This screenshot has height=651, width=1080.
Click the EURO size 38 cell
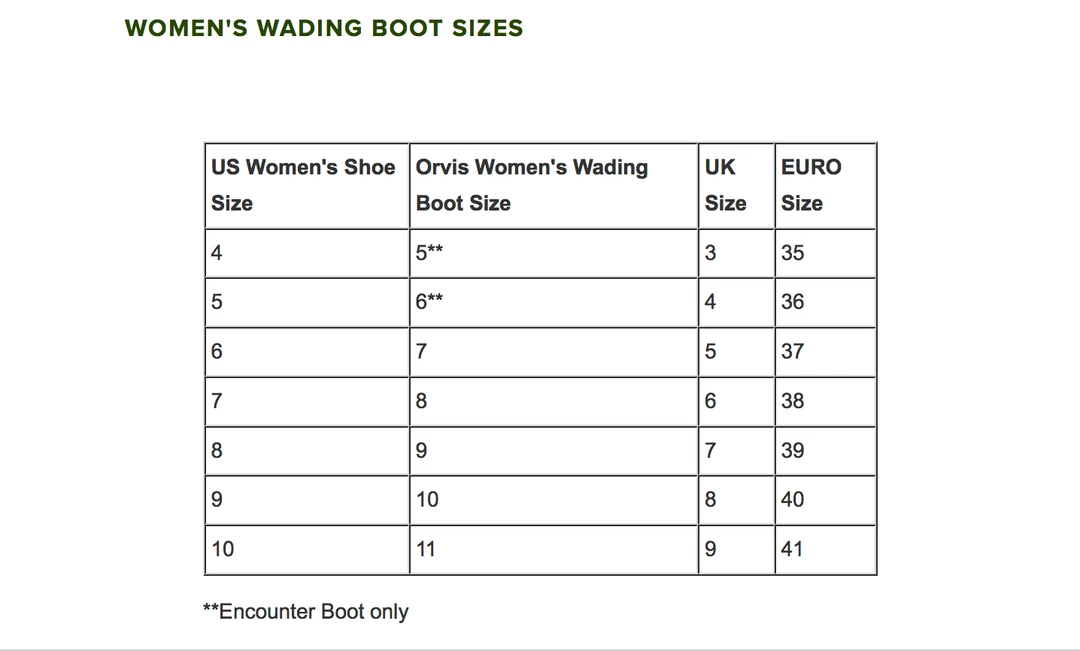point(793,401)
